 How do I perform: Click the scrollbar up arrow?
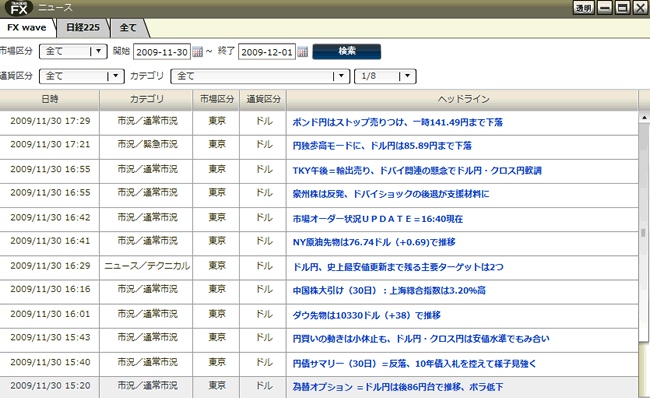pos(644,118)
